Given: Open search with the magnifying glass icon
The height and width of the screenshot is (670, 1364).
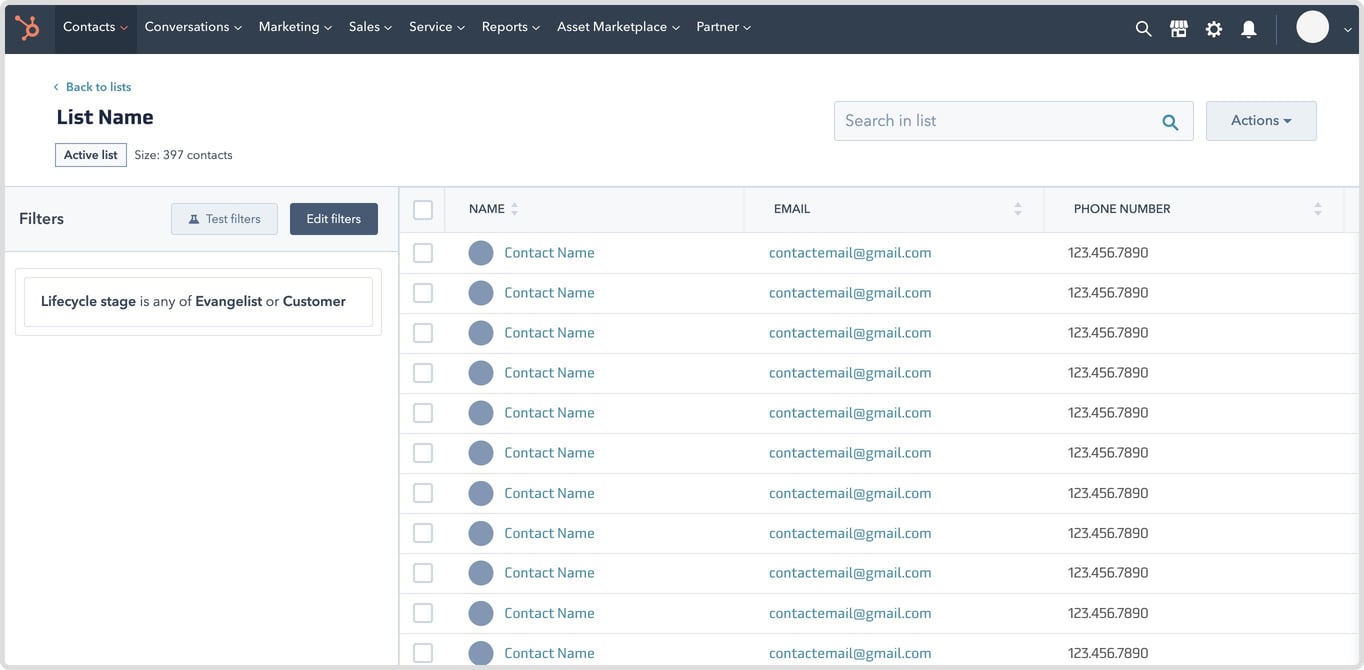Looking at the screenshot, I should click(1143, 28).
